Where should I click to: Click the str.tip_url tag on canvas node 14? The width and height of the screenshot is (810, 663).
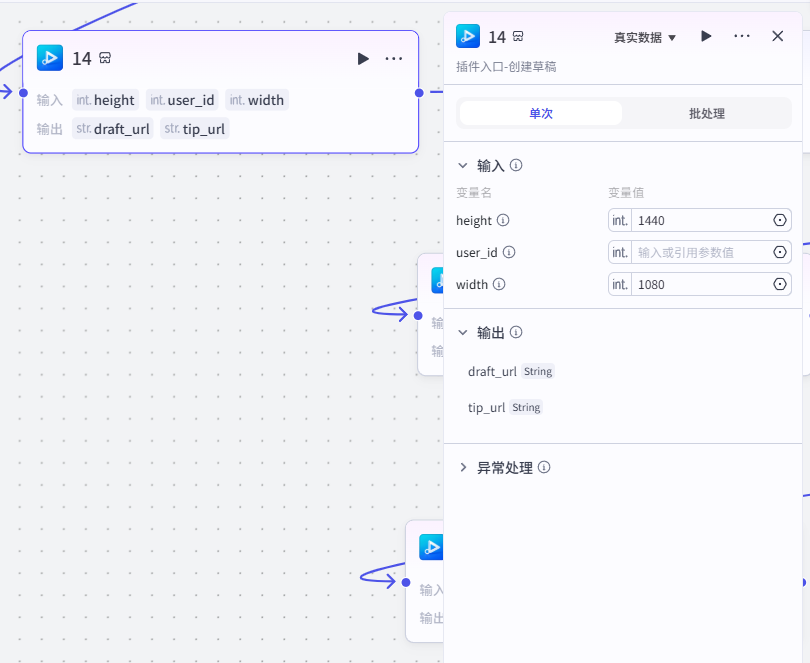pyautogui.click(x=195, y=129)
